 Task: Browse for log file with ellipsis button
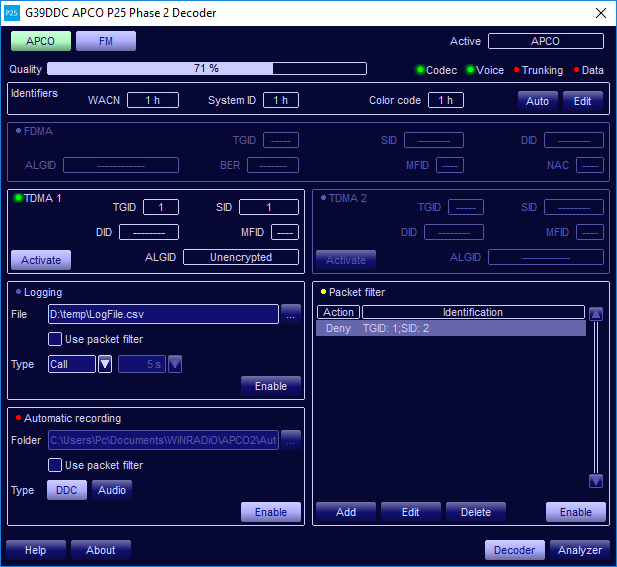coord(291,314)
